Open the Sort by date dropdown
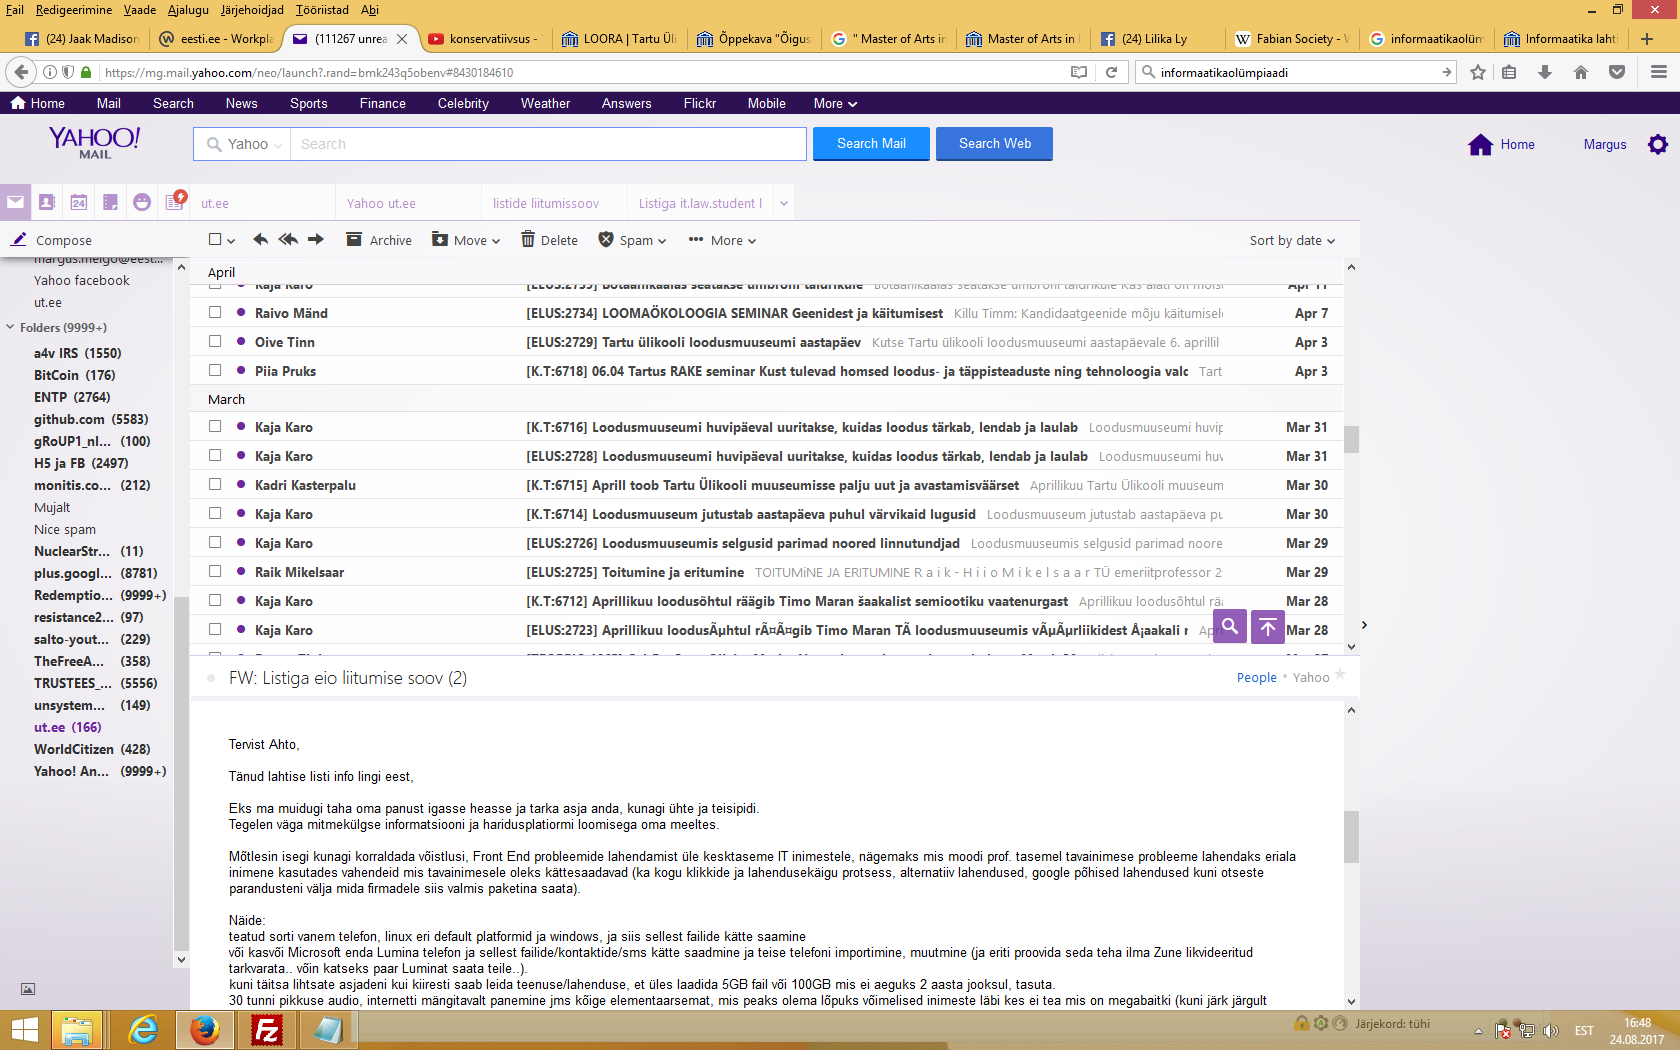Viewport: 1680px width, 1050px height. click(x=1292, y=240)
